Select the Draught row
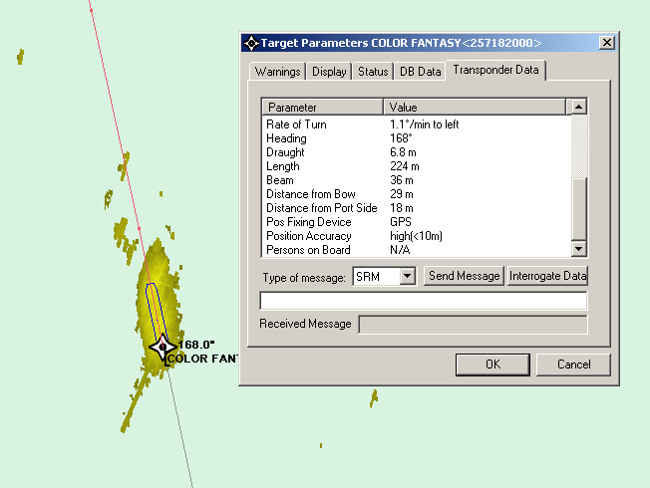The width and height of the screenshot is (650, 488). [416, 152]
